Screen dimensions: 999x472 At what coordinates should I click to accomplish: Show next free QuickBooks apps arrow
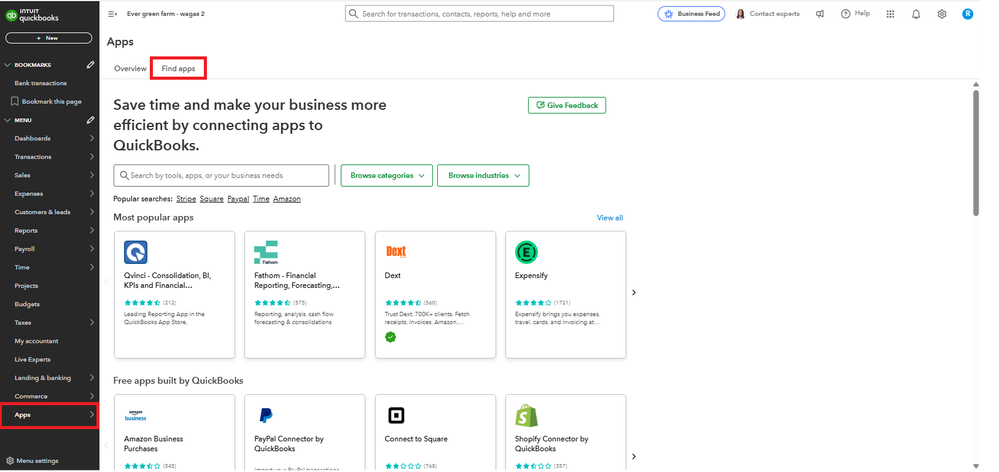click(634, 456)
